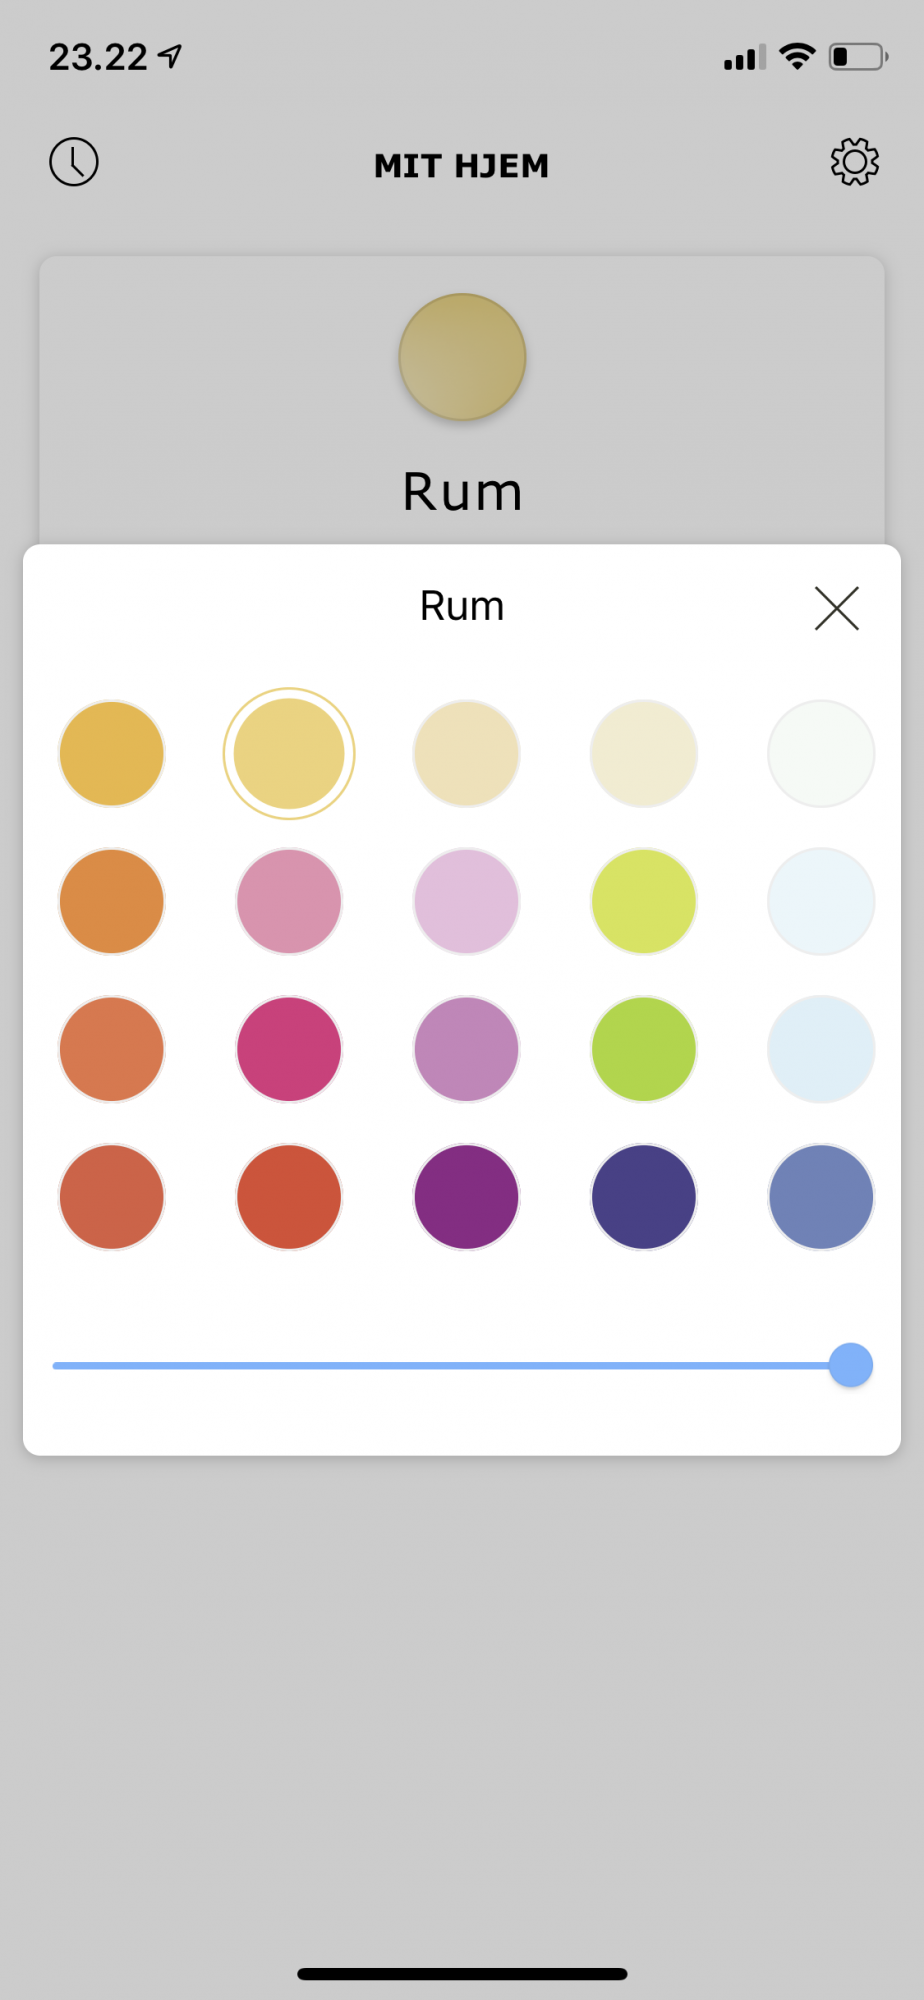
Task: Select the bright green color swatch
Action: point(644,1049)
